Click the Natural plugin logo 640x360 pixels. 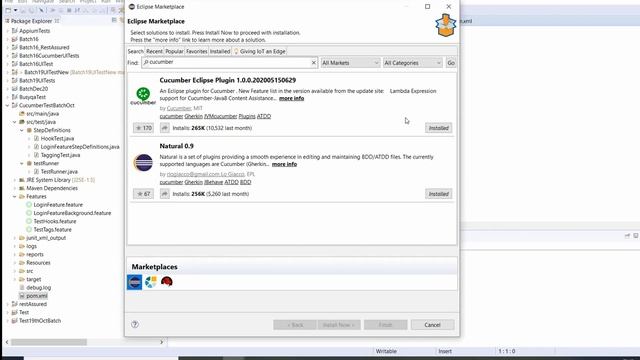[x=143, y=162]
